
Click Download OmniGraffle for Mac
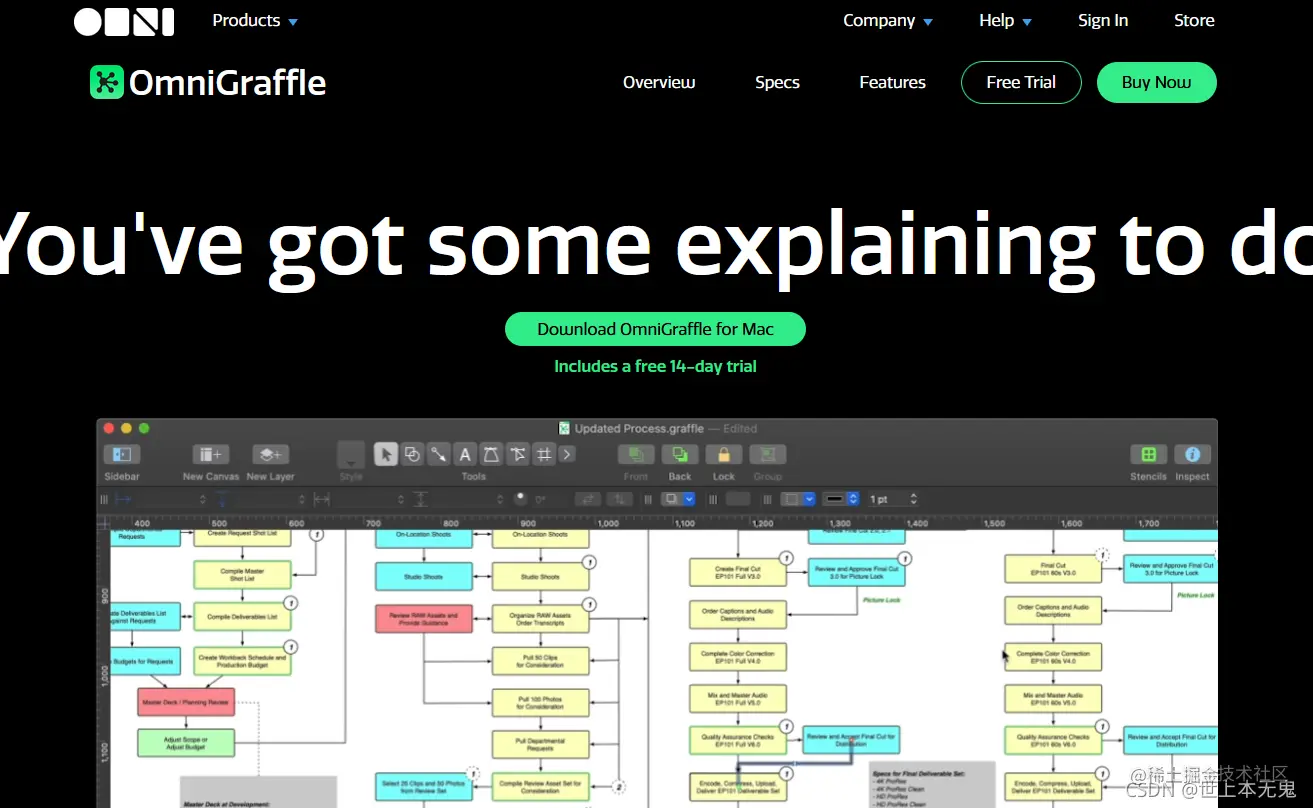pos(655,329)
